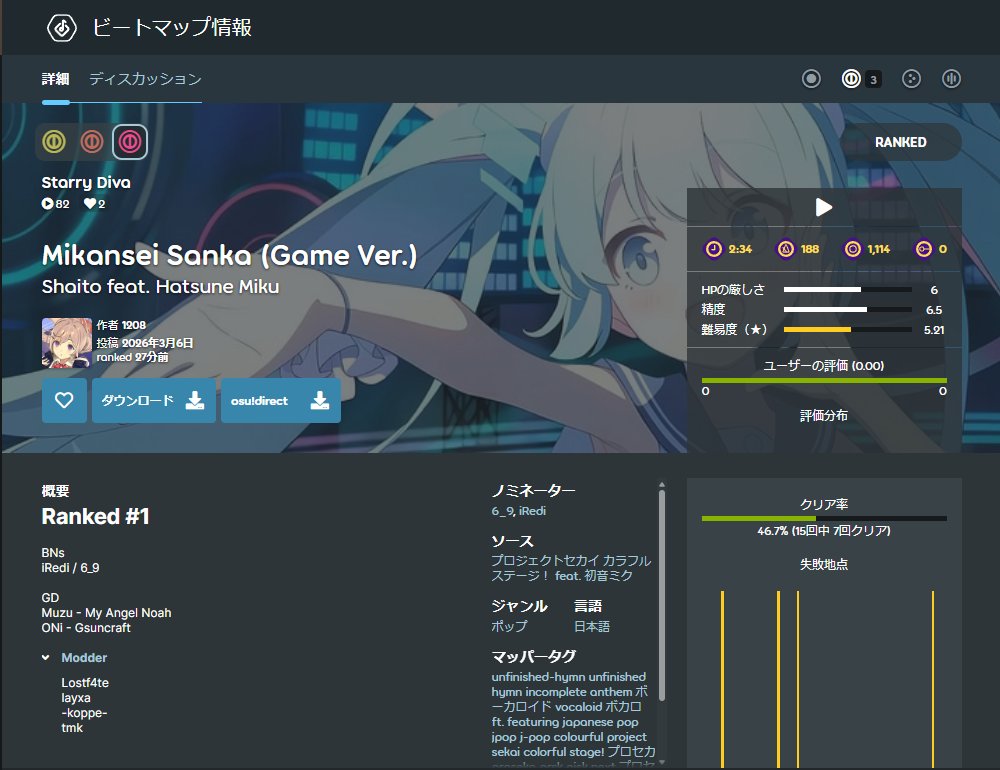The width and height of the screenshot is (1000, 770).
Task: Open nominator 6_9 profile link
Action: (502, 511)
